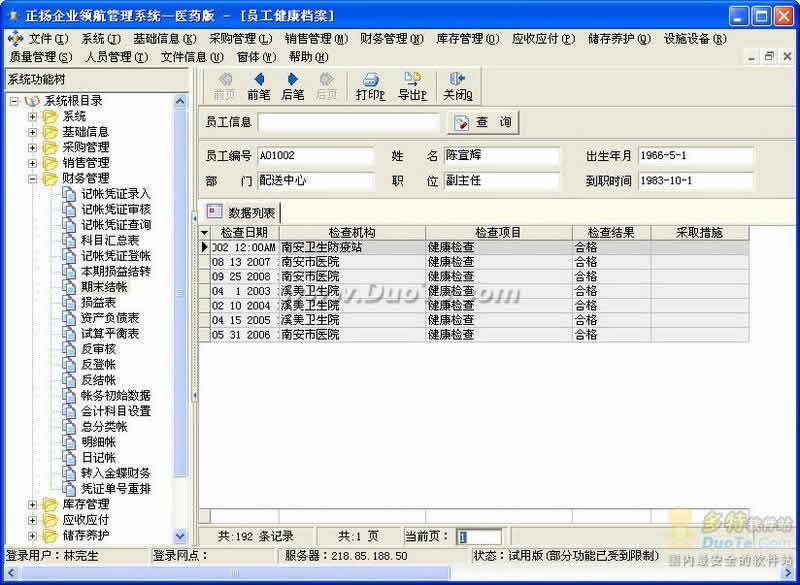Expand the 库存管理 folder node
Screen dimensions: 800x585
(33, 505)
